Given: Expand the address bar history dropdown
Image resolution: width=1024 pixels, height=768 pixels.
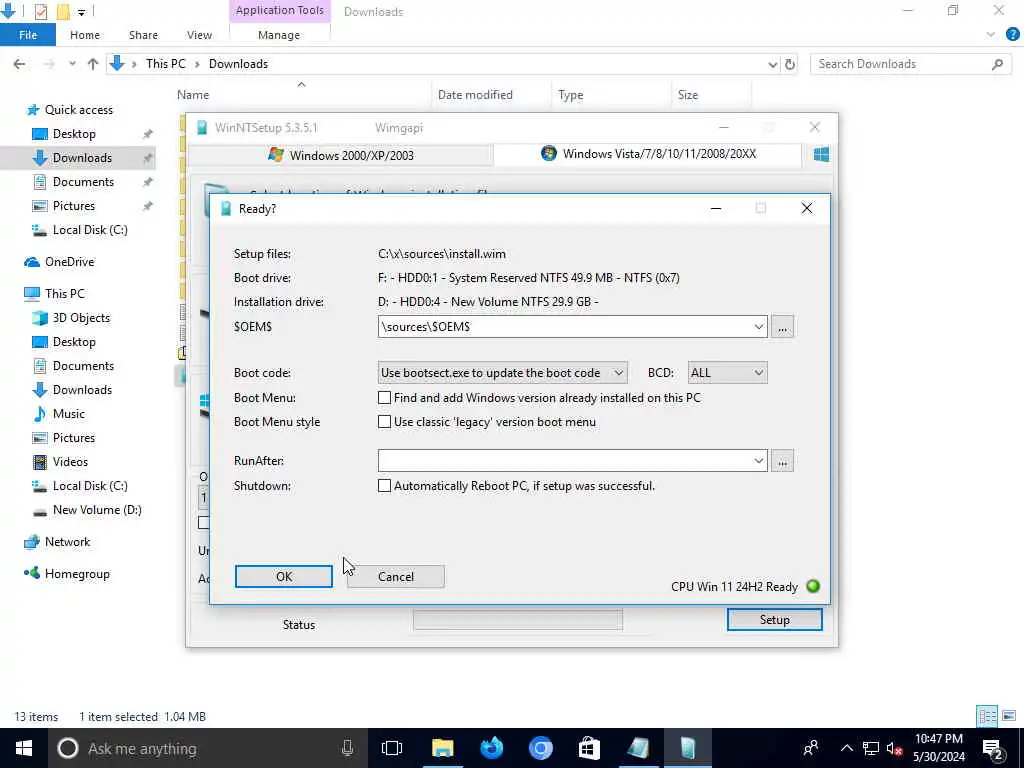Looking at the screenshot, I should point(773,64).
